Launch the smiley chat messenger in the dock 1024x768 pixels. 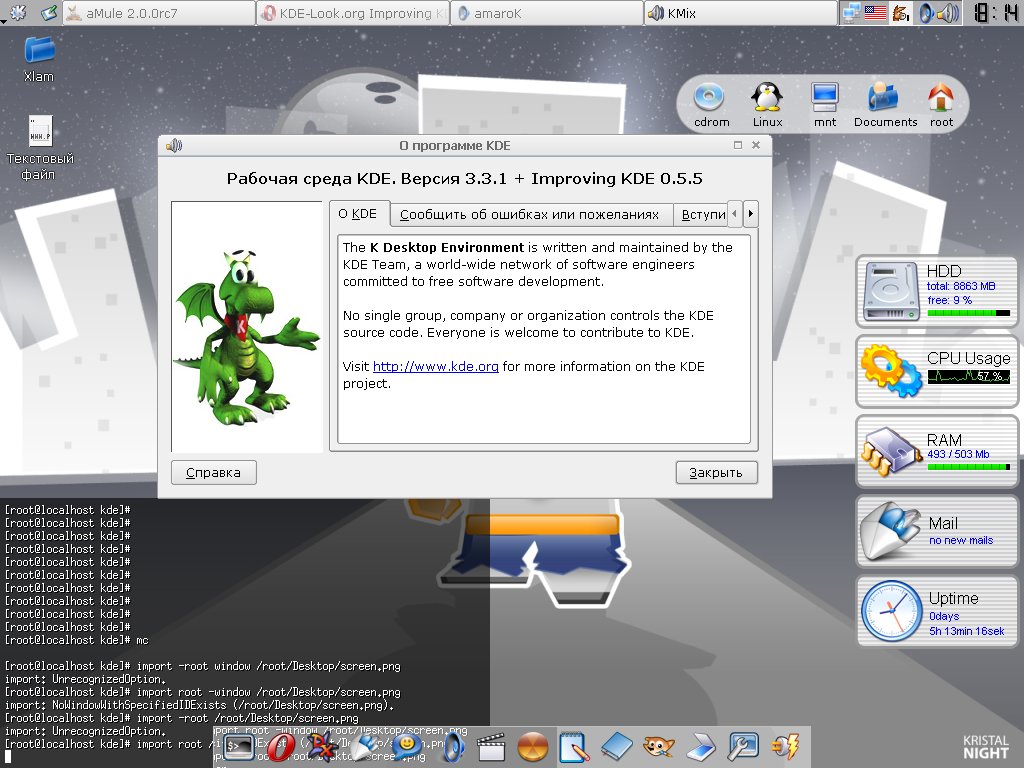[x=408, y=746]
